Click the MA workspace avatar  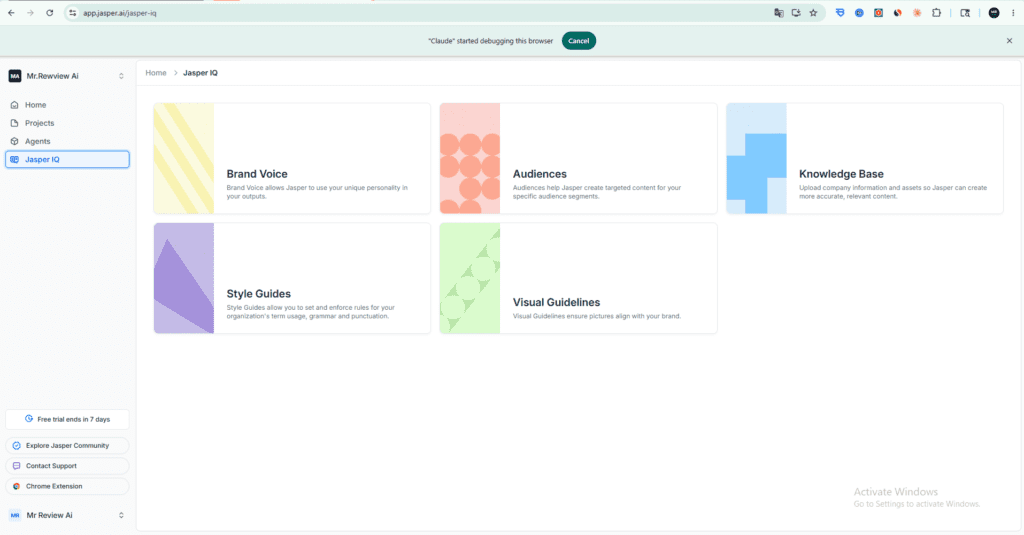[14, 76]
